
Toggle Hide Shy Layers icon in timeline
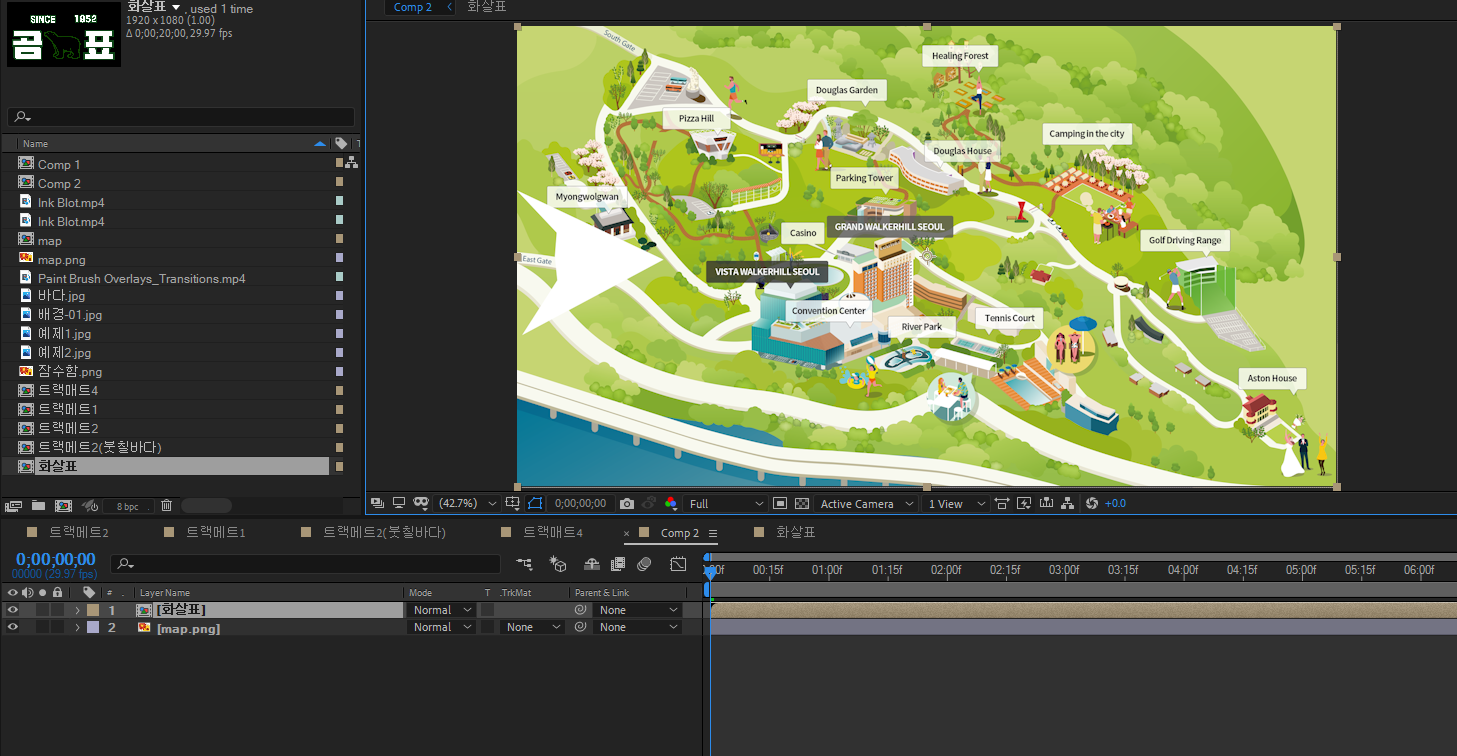[x=592, y=564]
